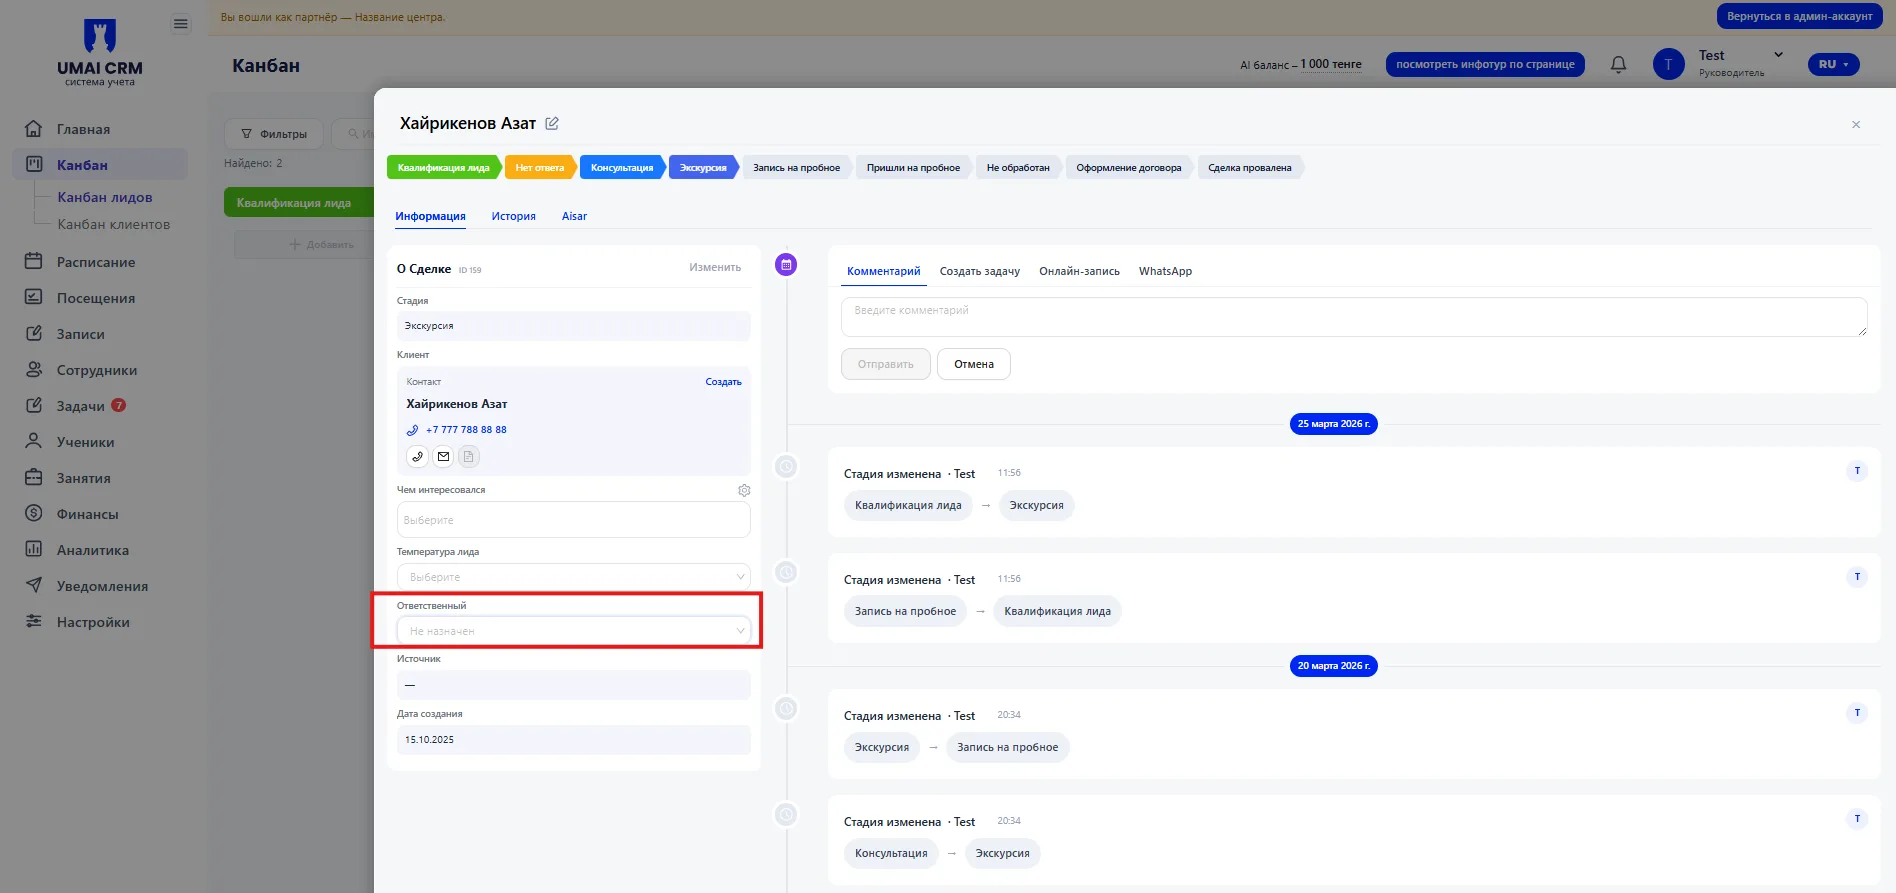Click the Финансы dollar icon in sidebar
Screen dimensions: 1896x893
tap(33, 513)
